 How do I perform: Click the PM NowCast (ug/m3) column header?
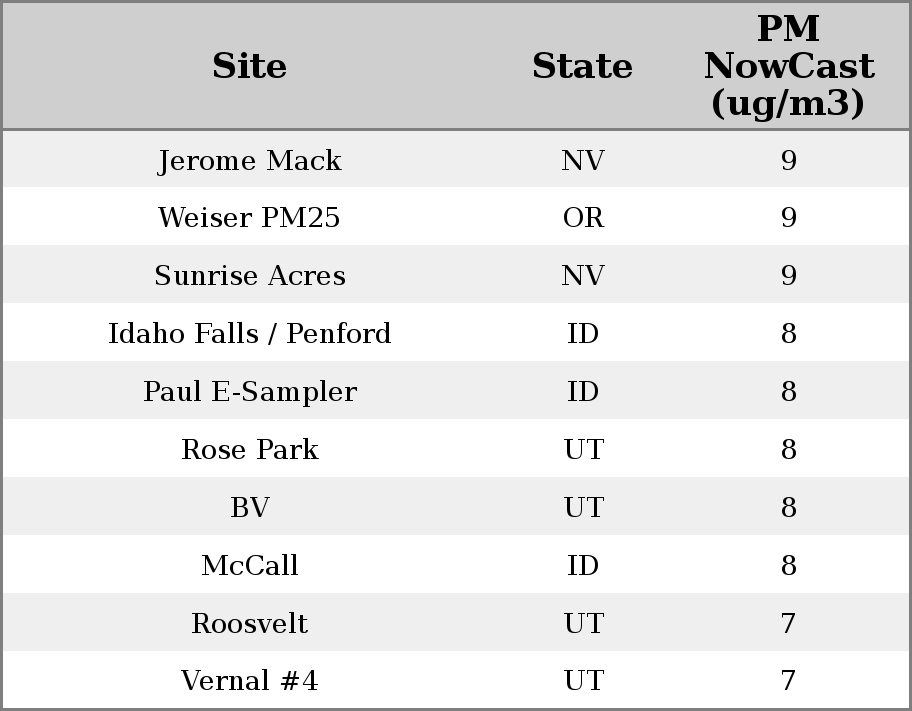pyautogui.click(x=788, y=66)
